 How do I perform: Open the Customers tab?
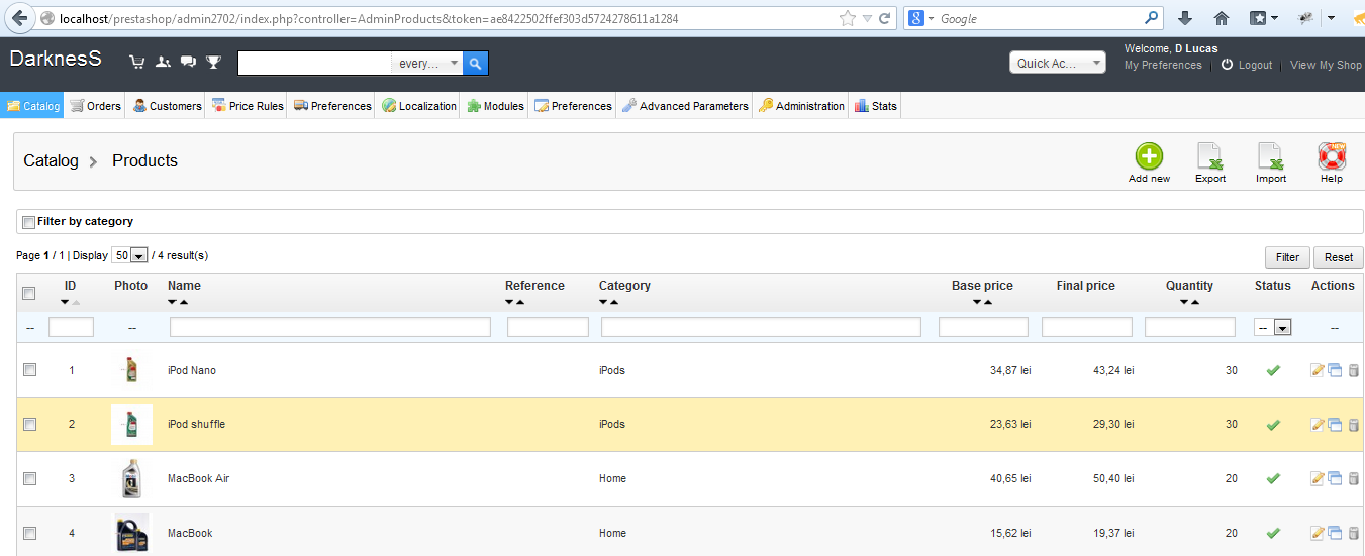click(x=167, y=106)
